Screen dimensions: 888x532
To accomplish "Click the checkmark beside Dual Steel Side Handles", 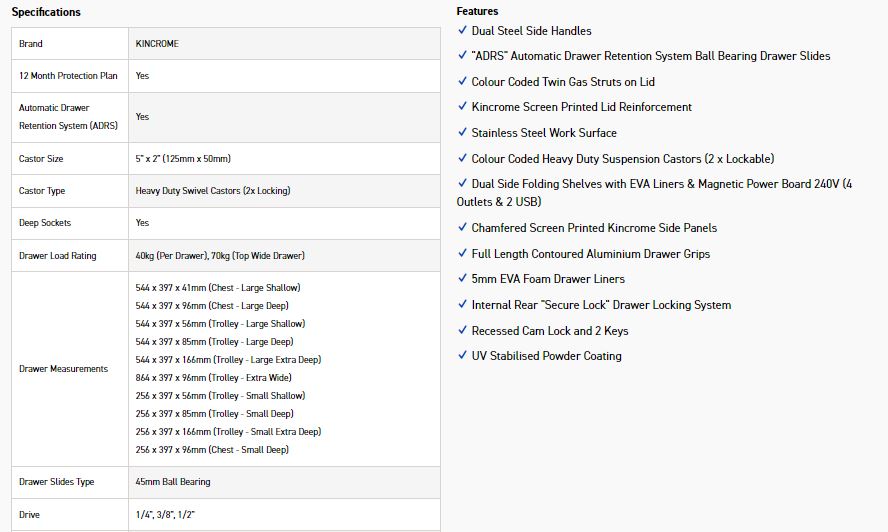I will point(462,30).
